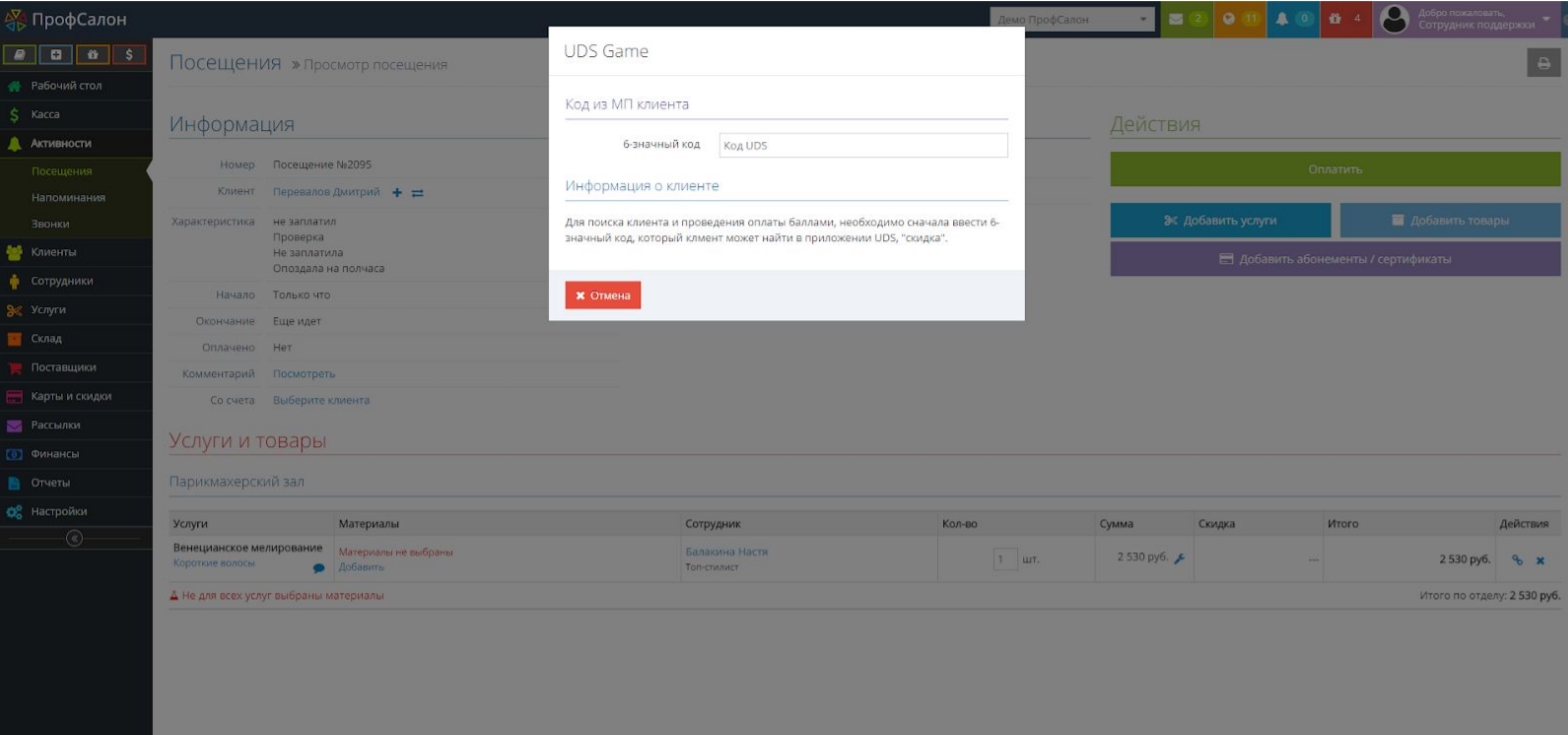1568x735 pixels.
Task: Click Добавить абонементы / сертификаты button
Action: [x=1335, y=259]
